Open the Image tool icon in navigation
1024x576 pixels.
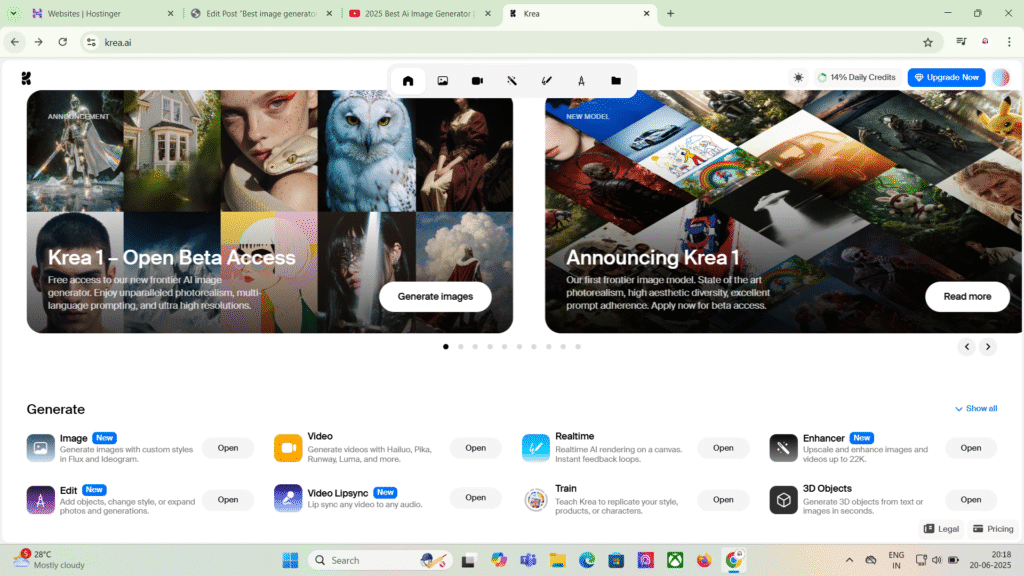(x=443, y=81)
